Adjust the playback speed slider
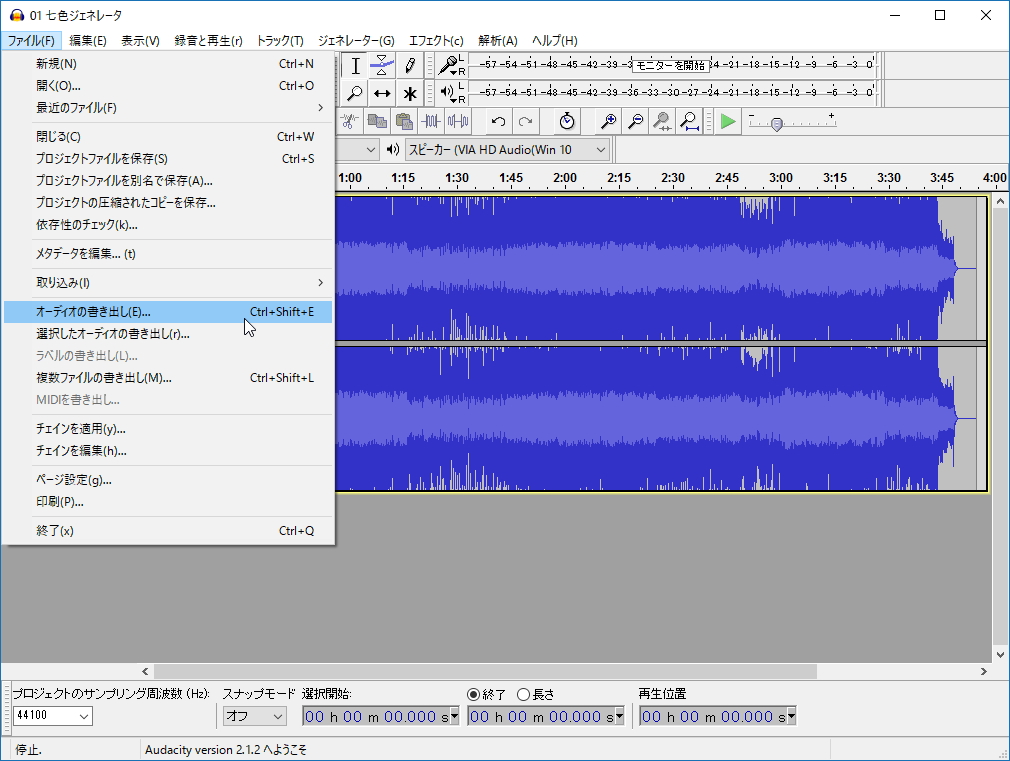This screenshot has height=761, width=1010. [778, 125]
